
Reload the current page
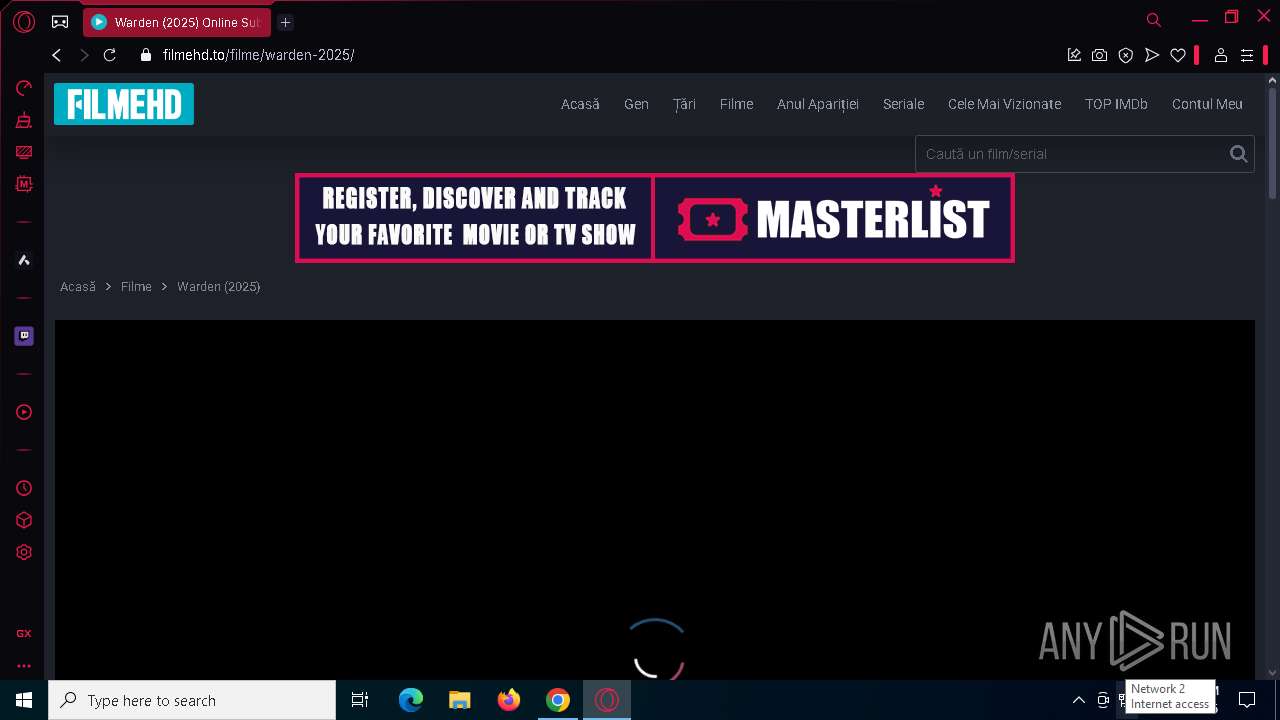click(110, 55)
